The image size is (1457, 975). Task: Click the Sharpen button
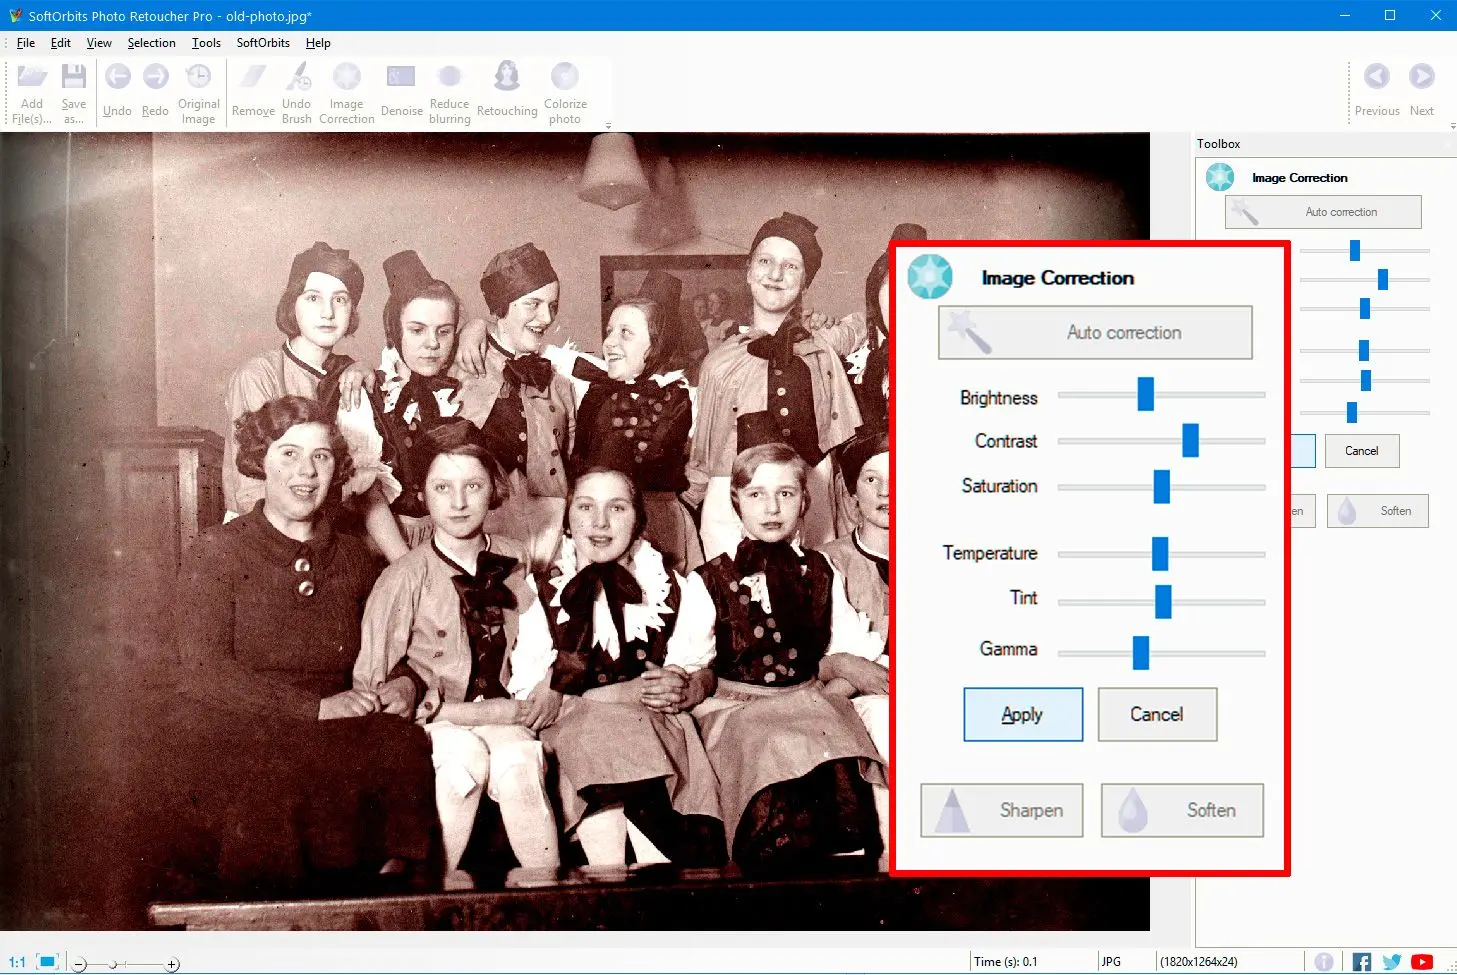1001,810
